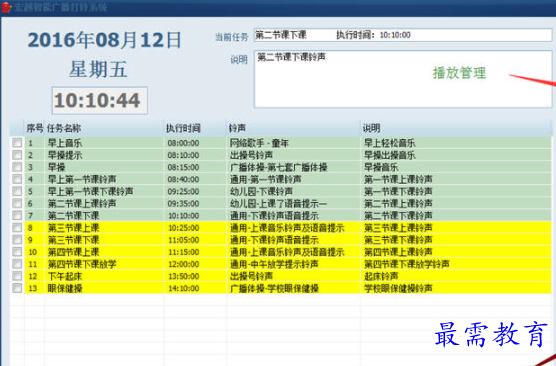Click execution time 08:15:00
The height and width of the screenshot is (366, 556).
(183, 167)
